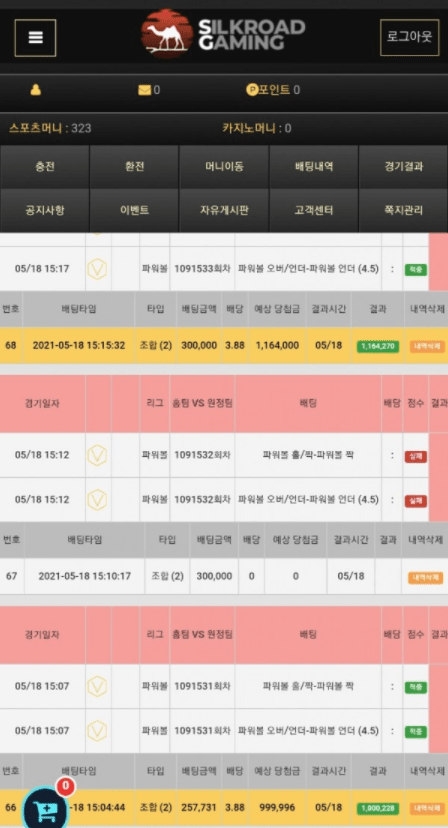
Task: Open the 환전 withdrawal menu
Action: pyautogui.click(x=134, y=167)
